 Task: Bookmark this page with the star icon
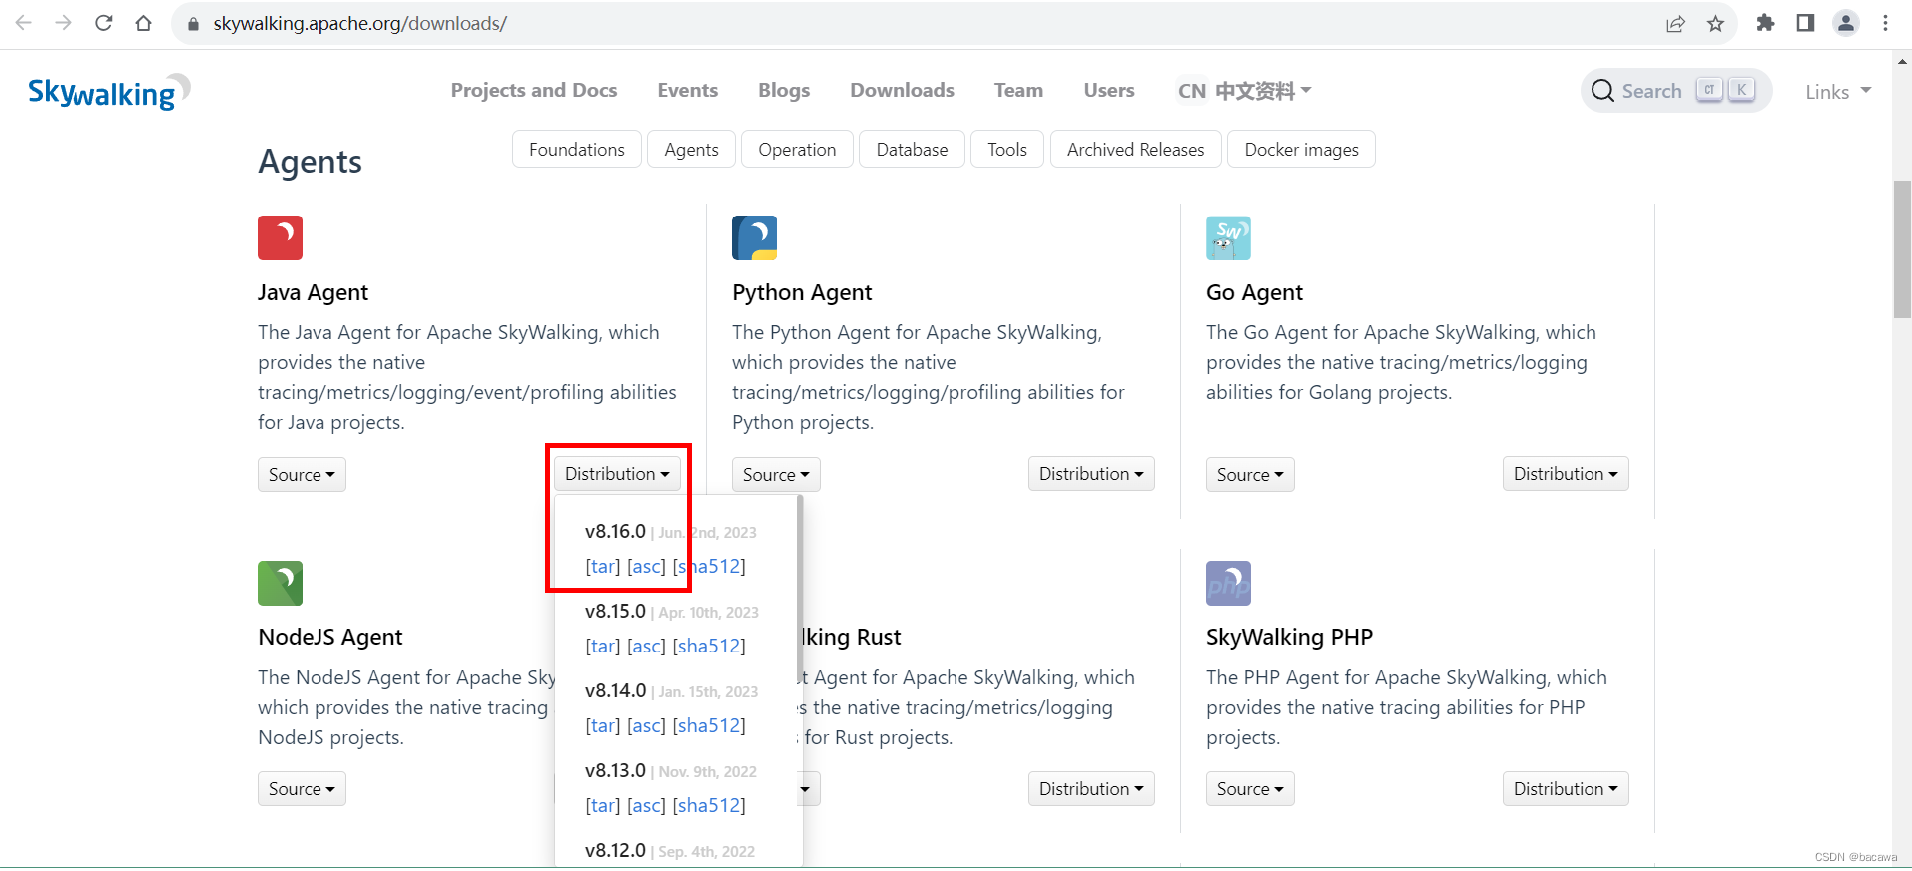tap(1716, 24)
